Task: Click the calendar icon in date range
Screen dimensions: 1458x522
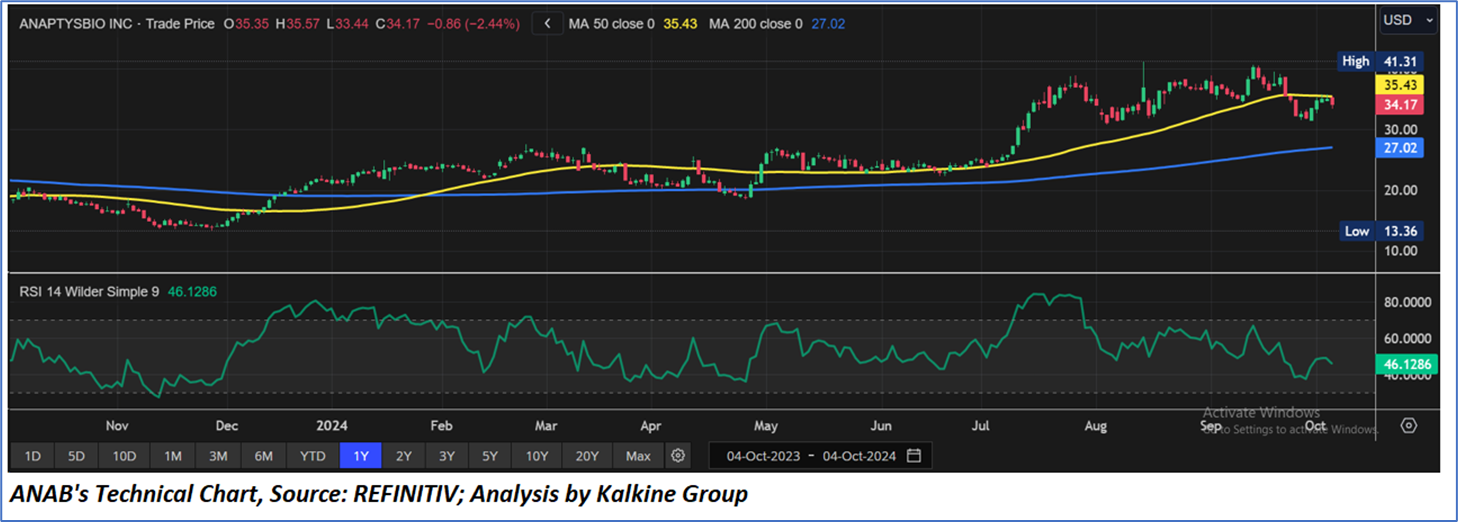Action: [x=914, y=456]
